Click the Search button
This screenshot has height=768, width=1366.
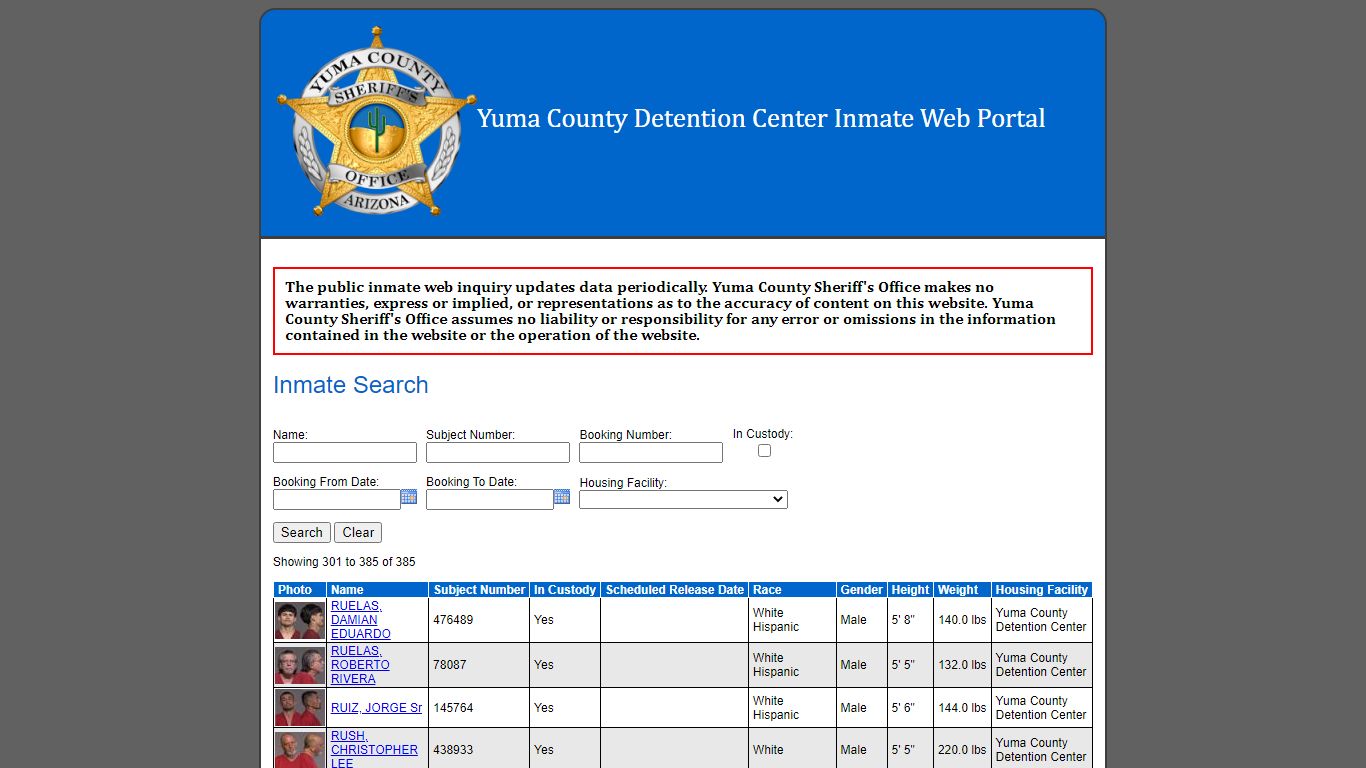pyautogui.click(x=302, y=533)
